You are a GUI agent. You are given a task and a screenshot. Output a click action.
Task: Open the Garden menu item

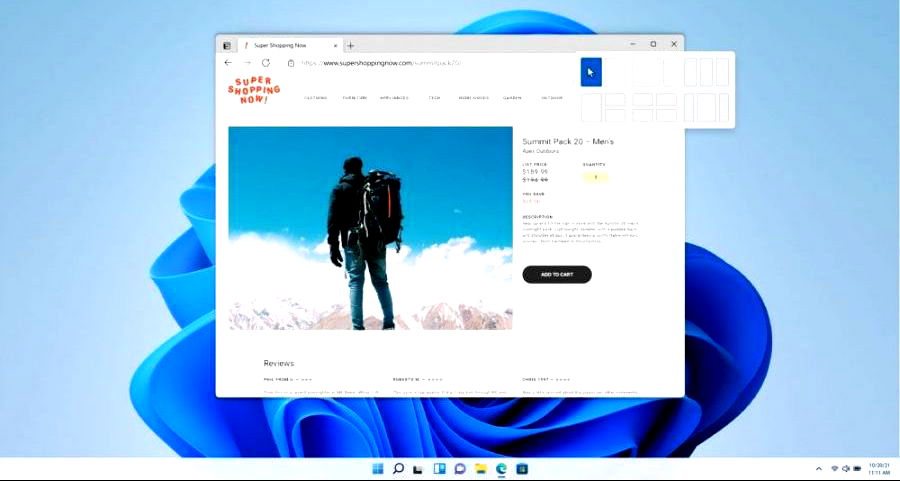513,98
